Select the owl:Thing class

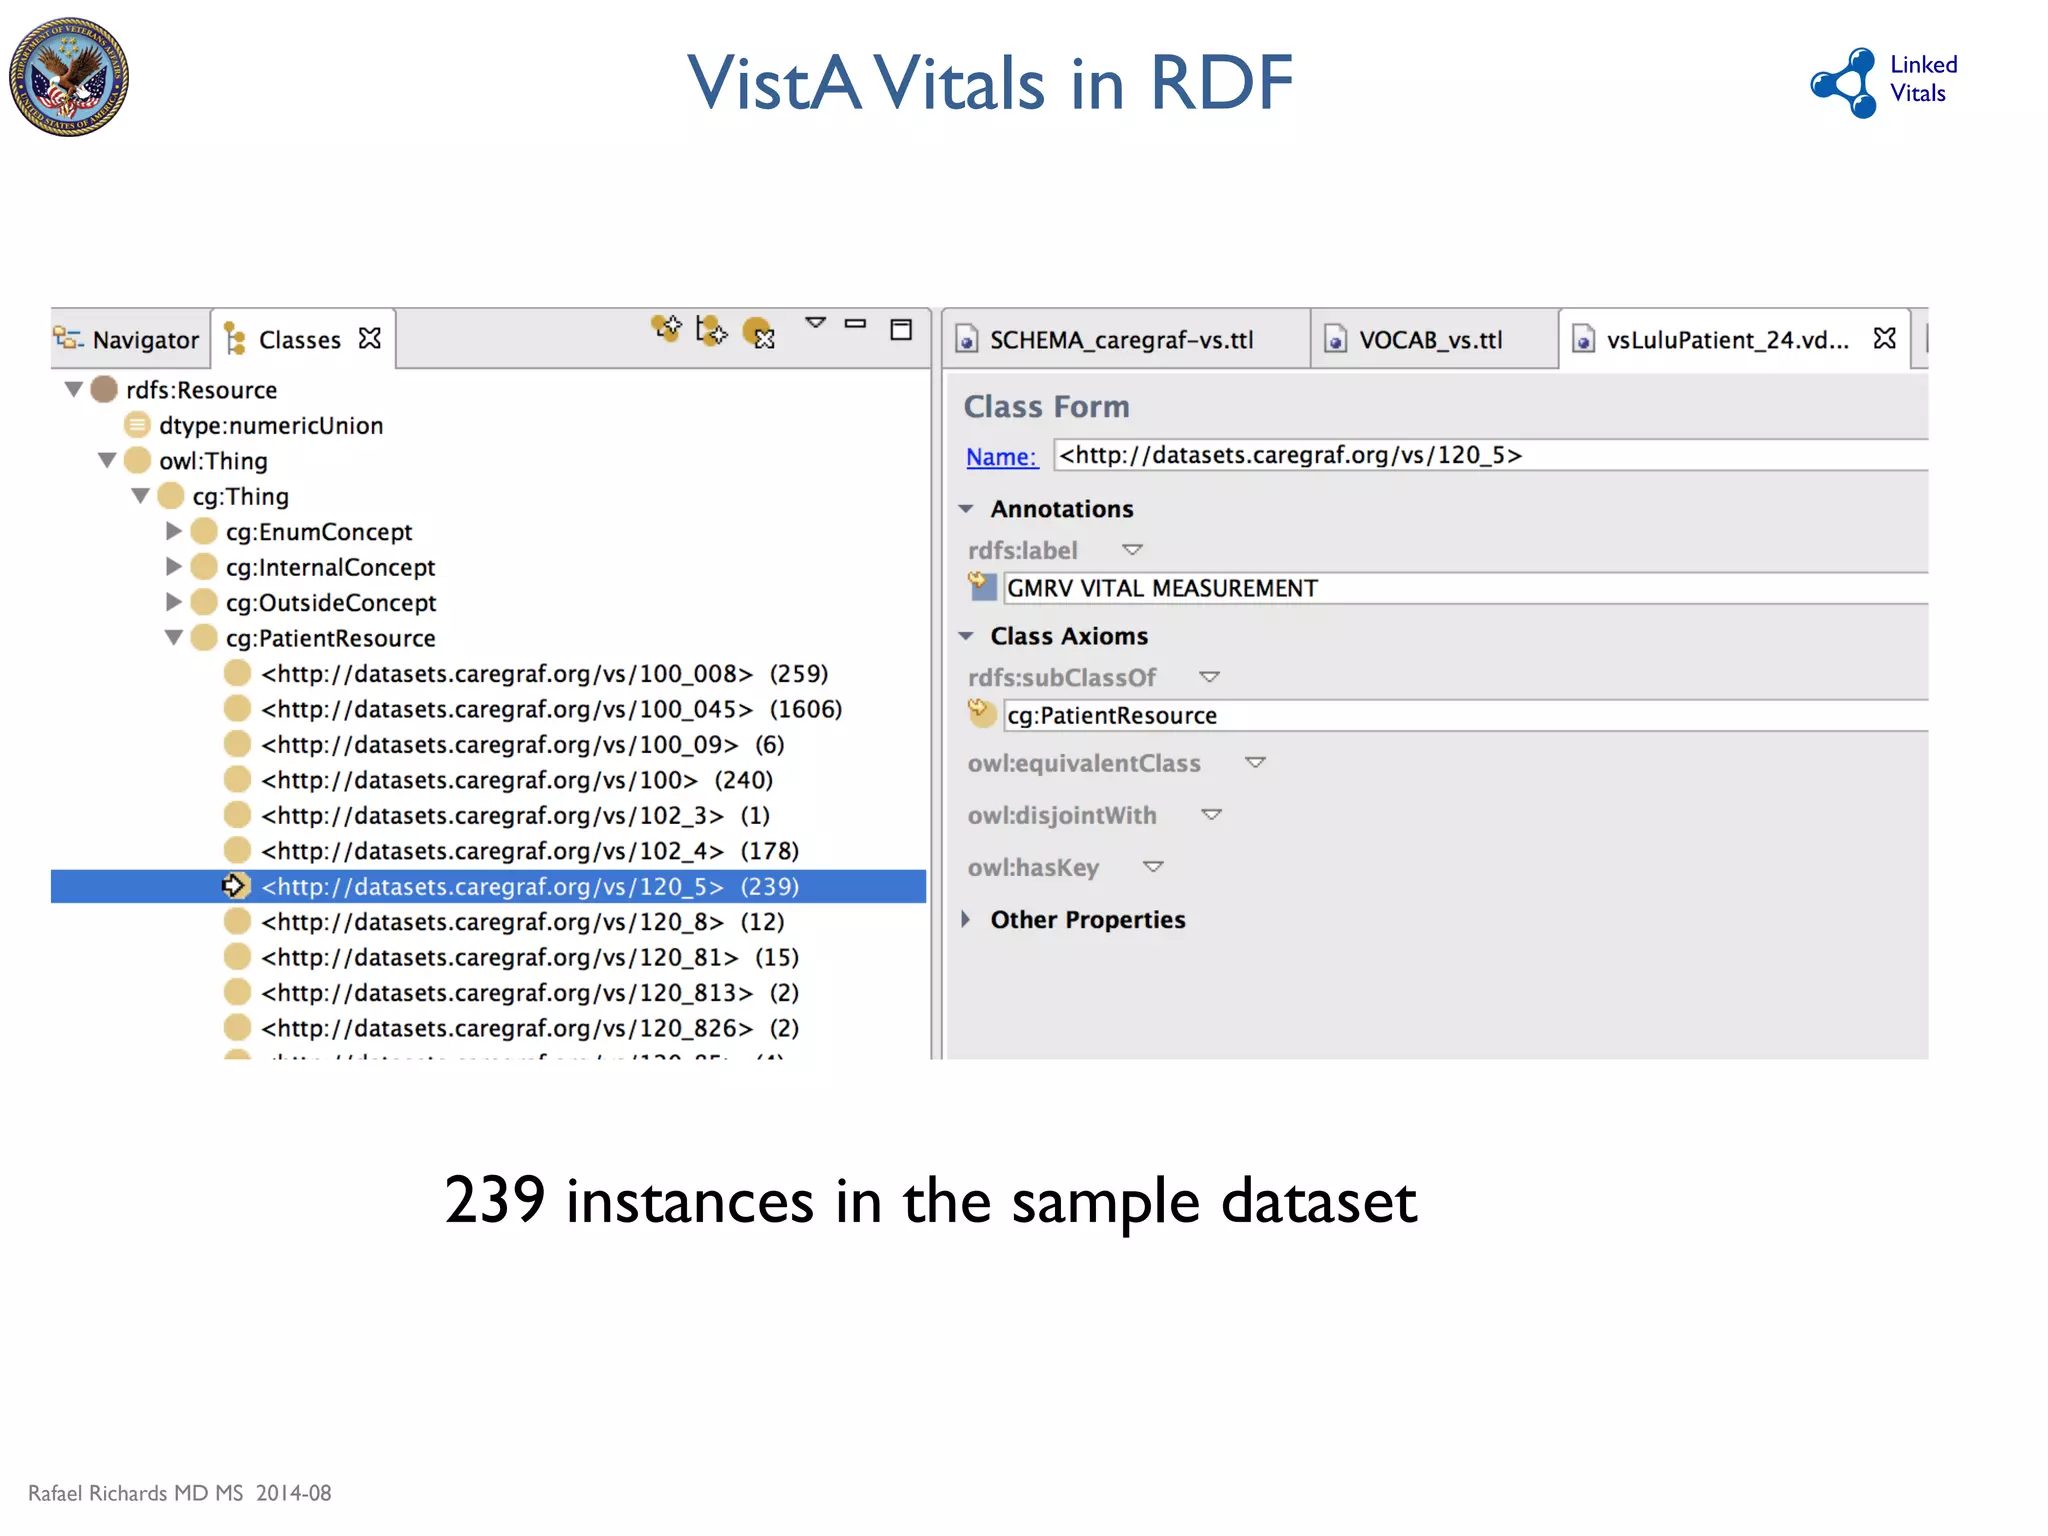(x=213, y=461)
